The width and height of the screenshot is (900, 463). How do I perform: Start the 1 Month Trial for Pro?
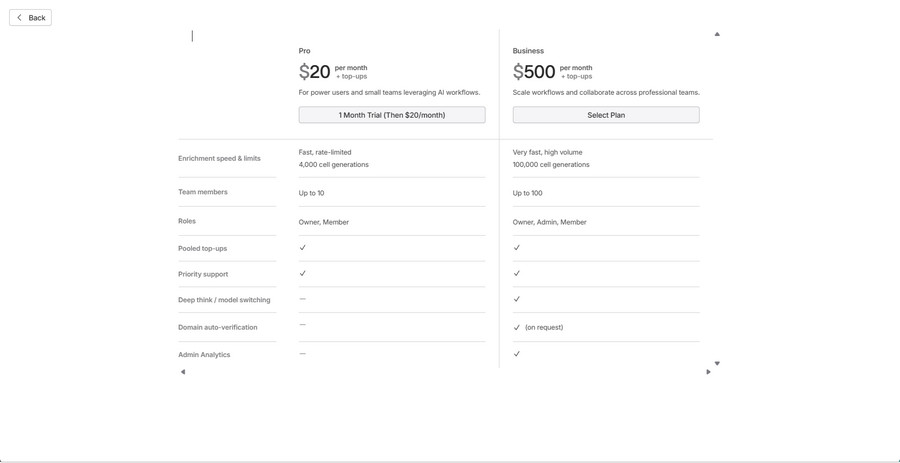point(392,115)
